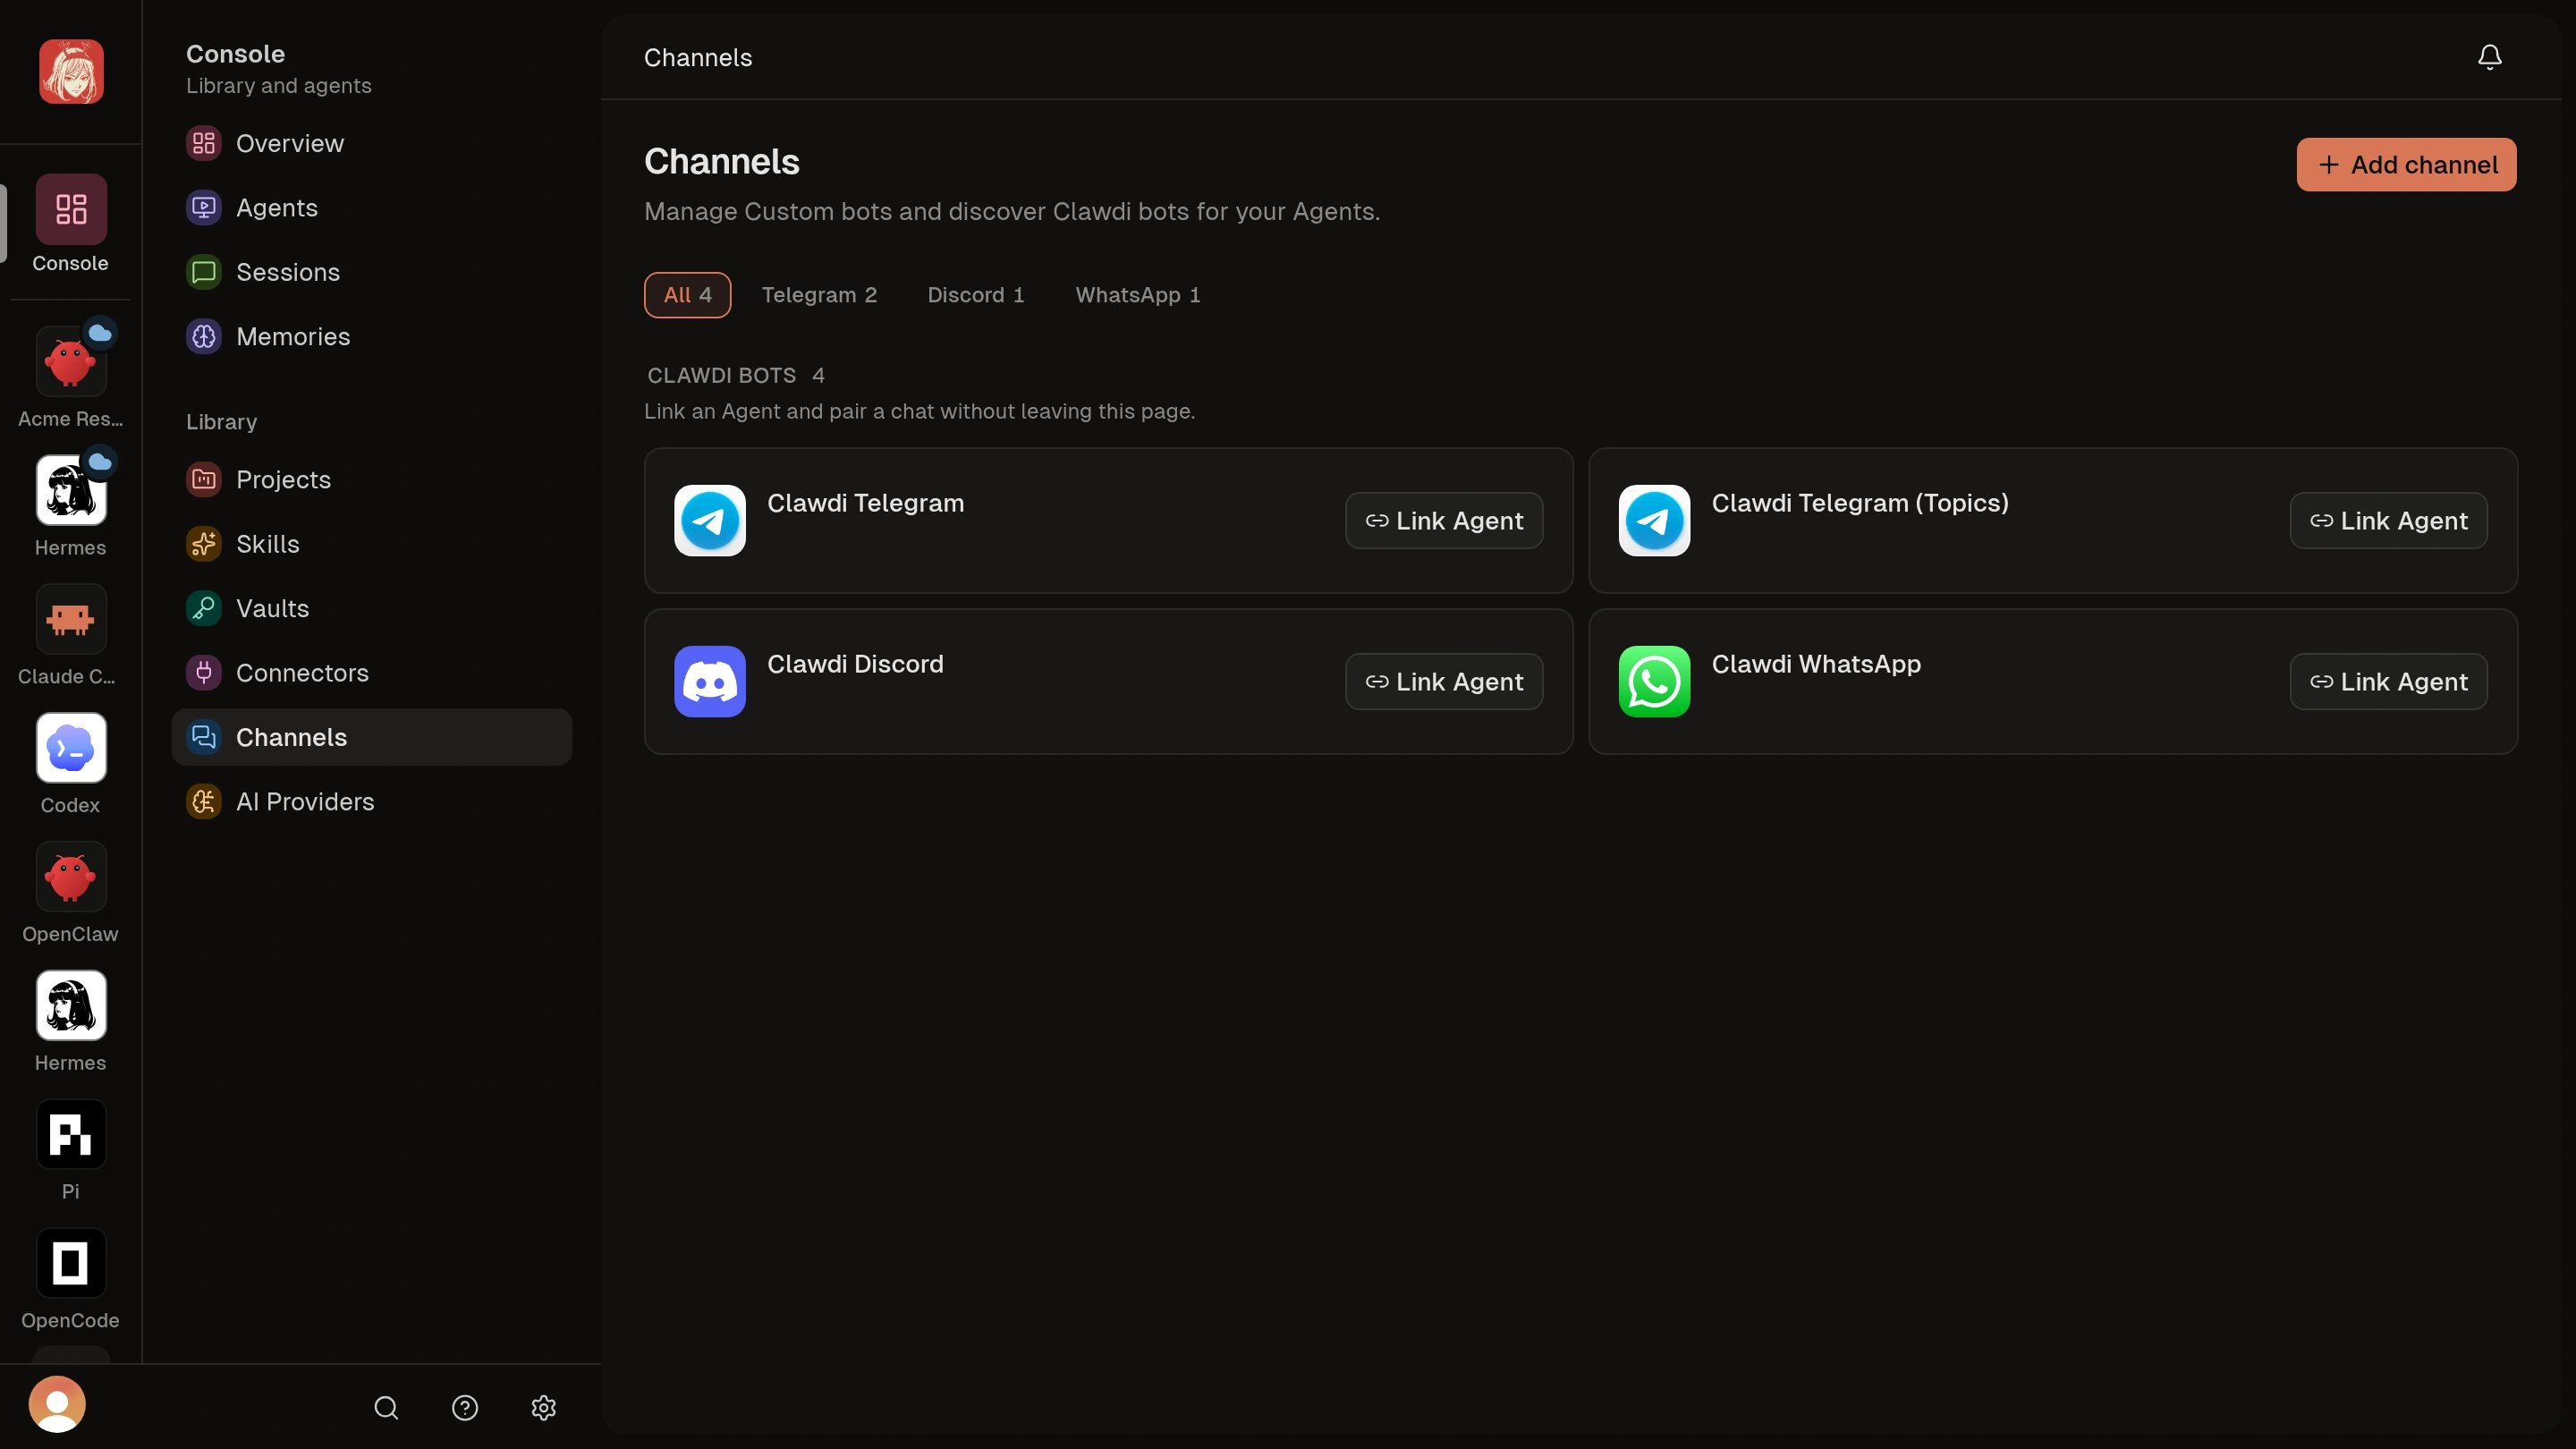Open Vaults in Library
Screen dimensions: 2576x1449
point(371,609)
